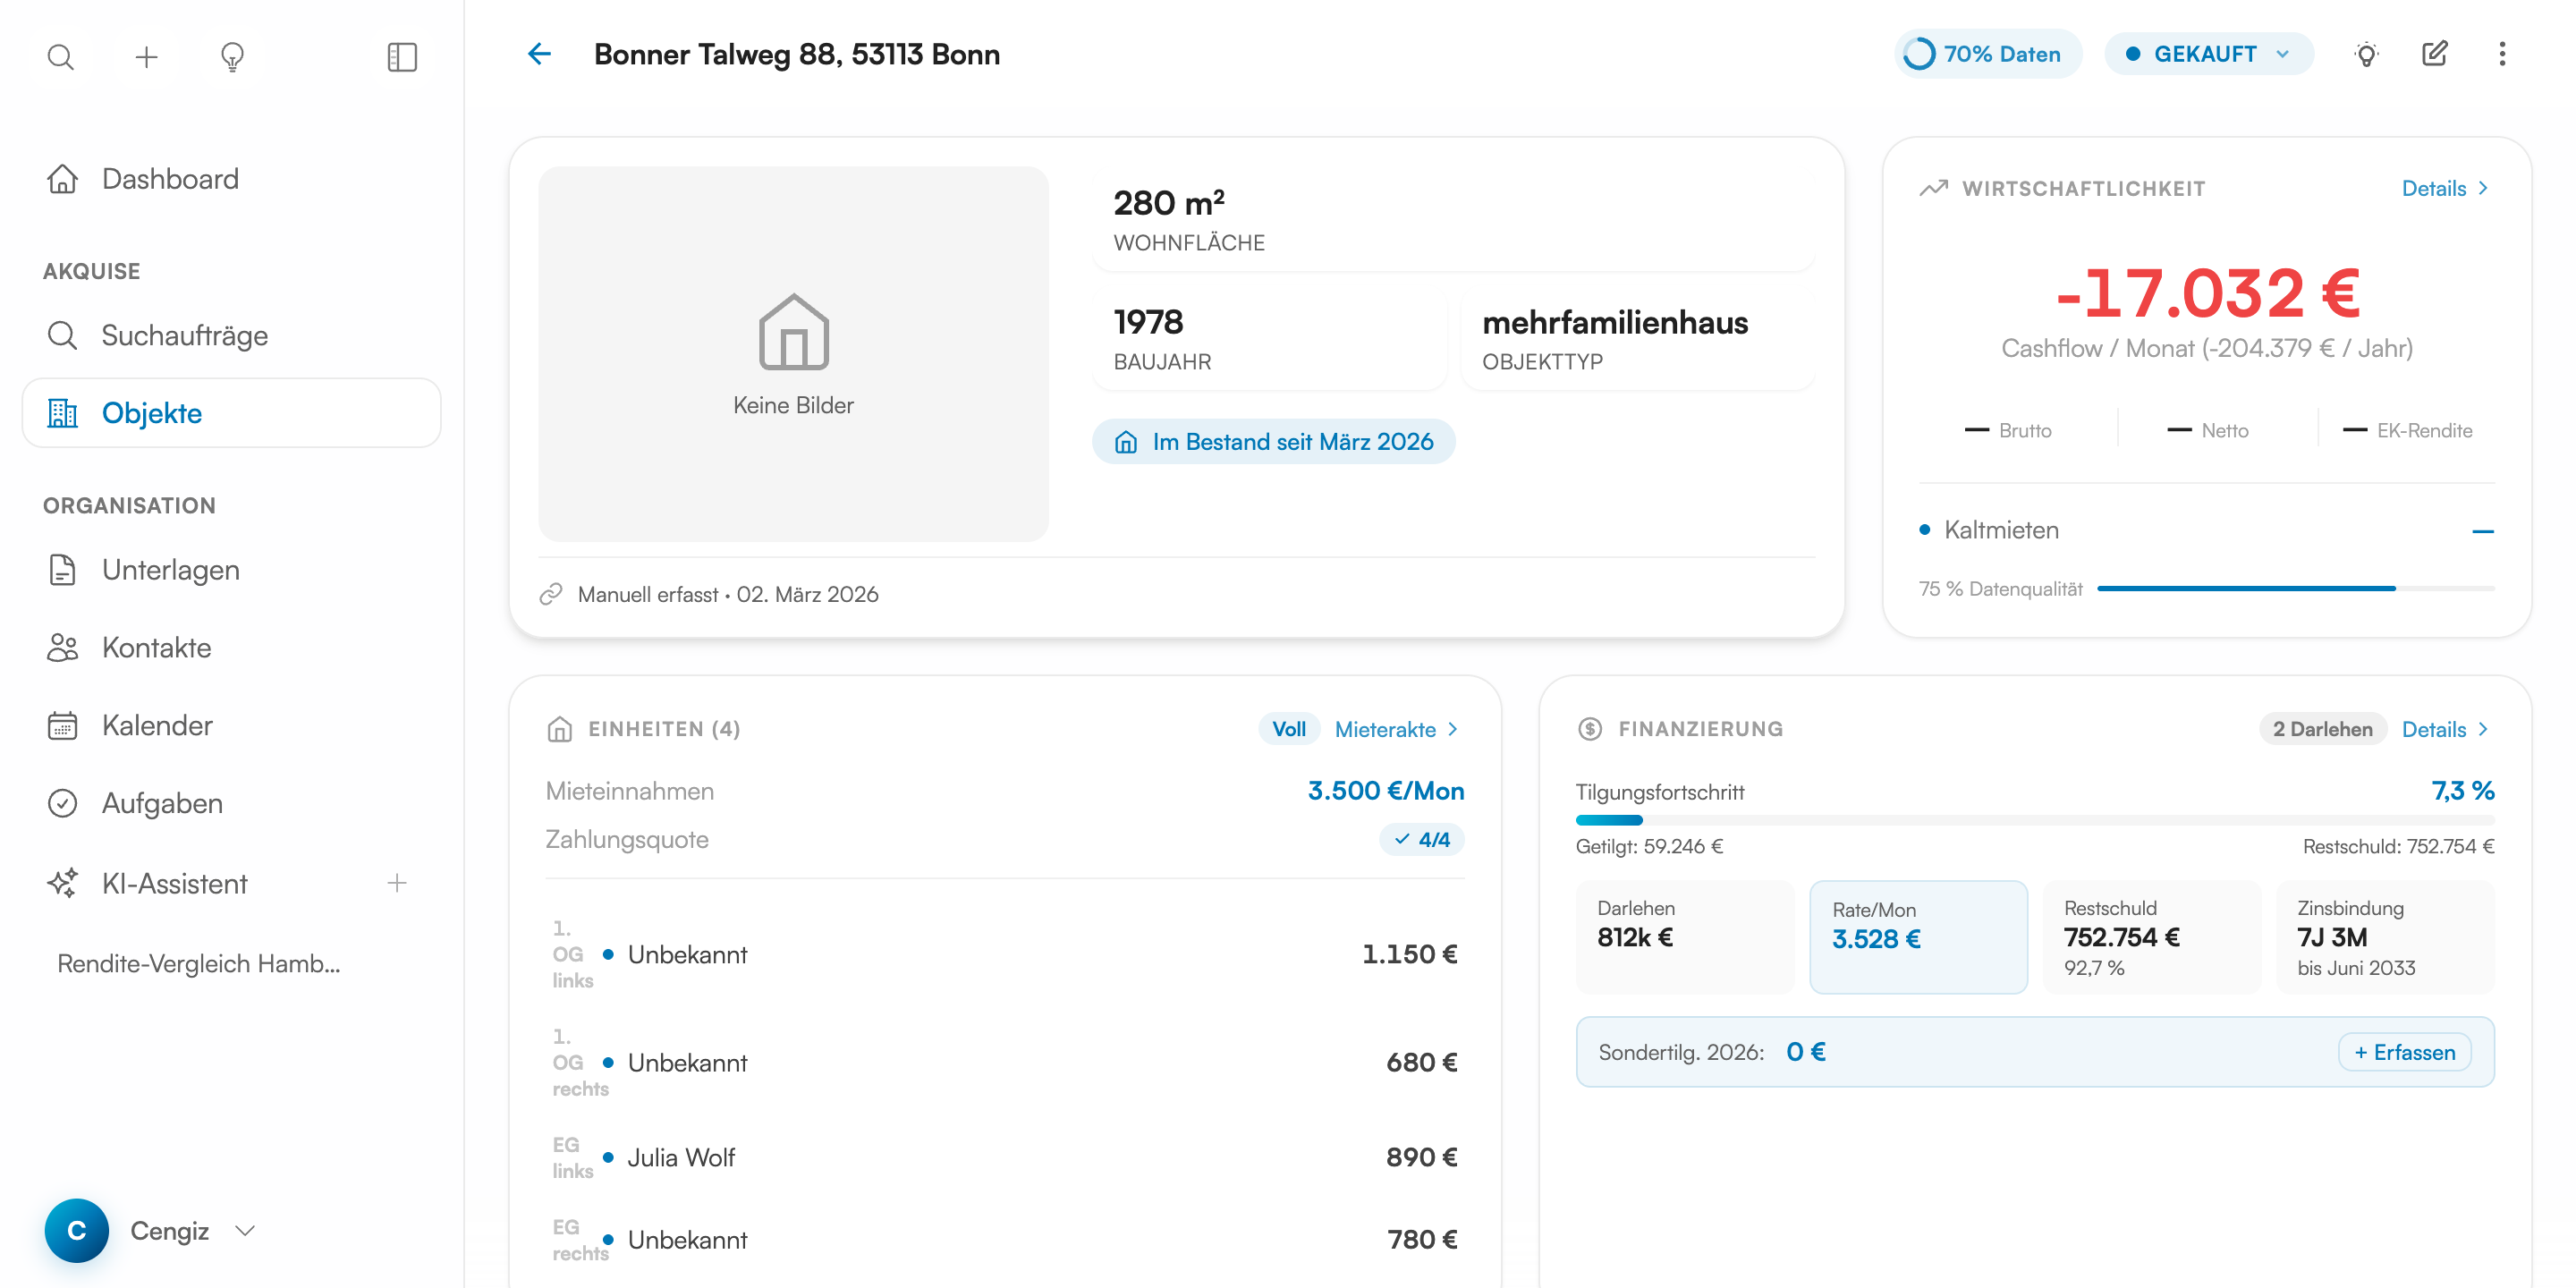Screen dimensions: 2576x1288
Task: Open the edit pencil icon for property
Action: tap(2434, 54)
